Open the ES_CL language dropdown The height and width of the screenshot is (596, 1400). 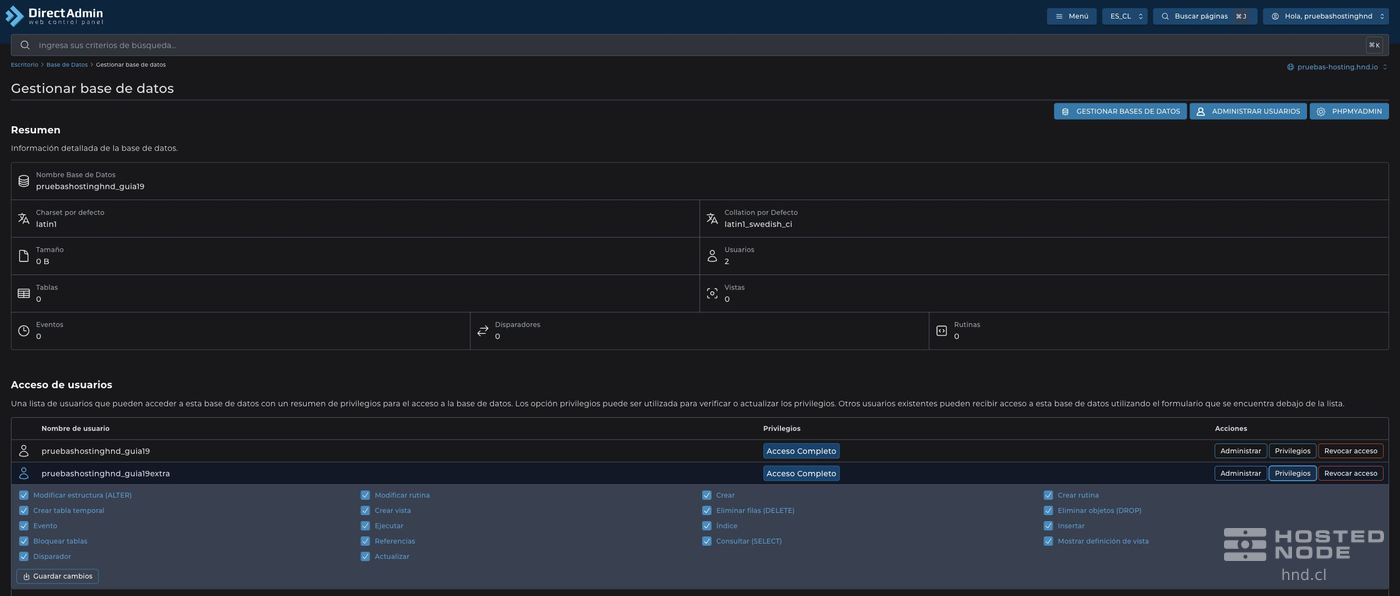(x=1125, y=16)
